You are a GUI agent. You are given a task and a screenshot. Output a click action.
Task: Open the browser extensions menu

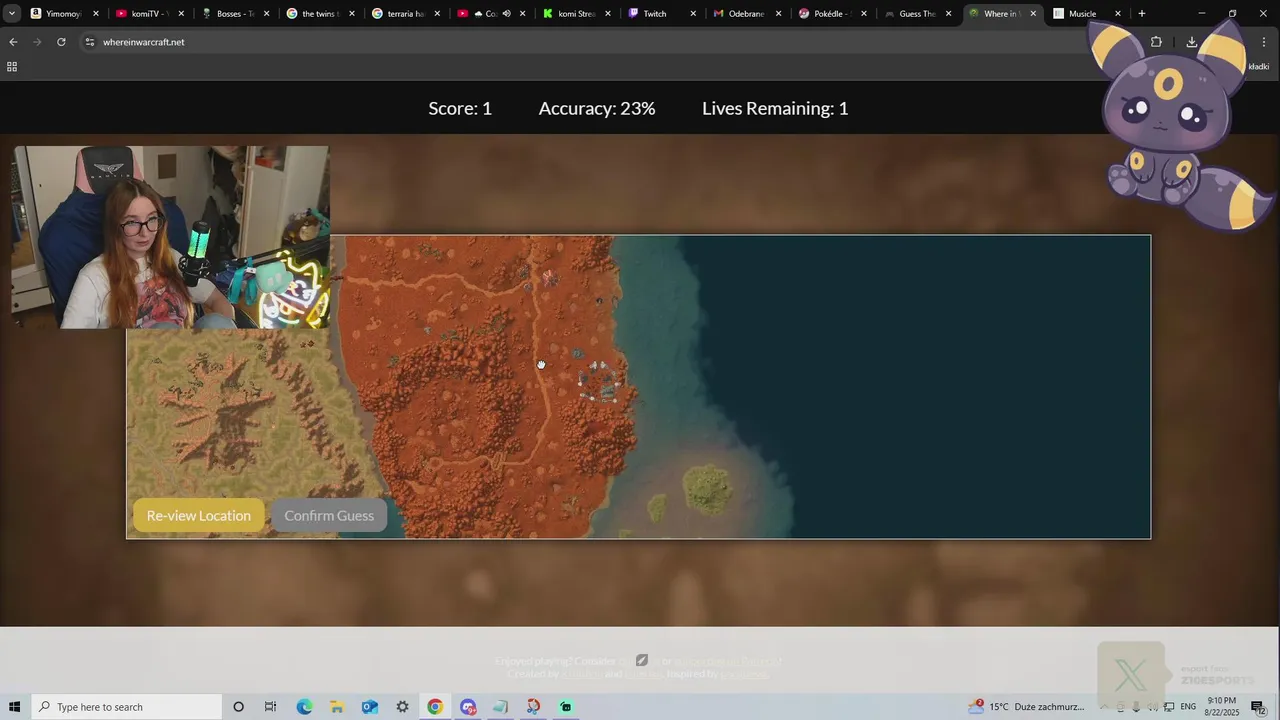click(x=1156, y=42)
